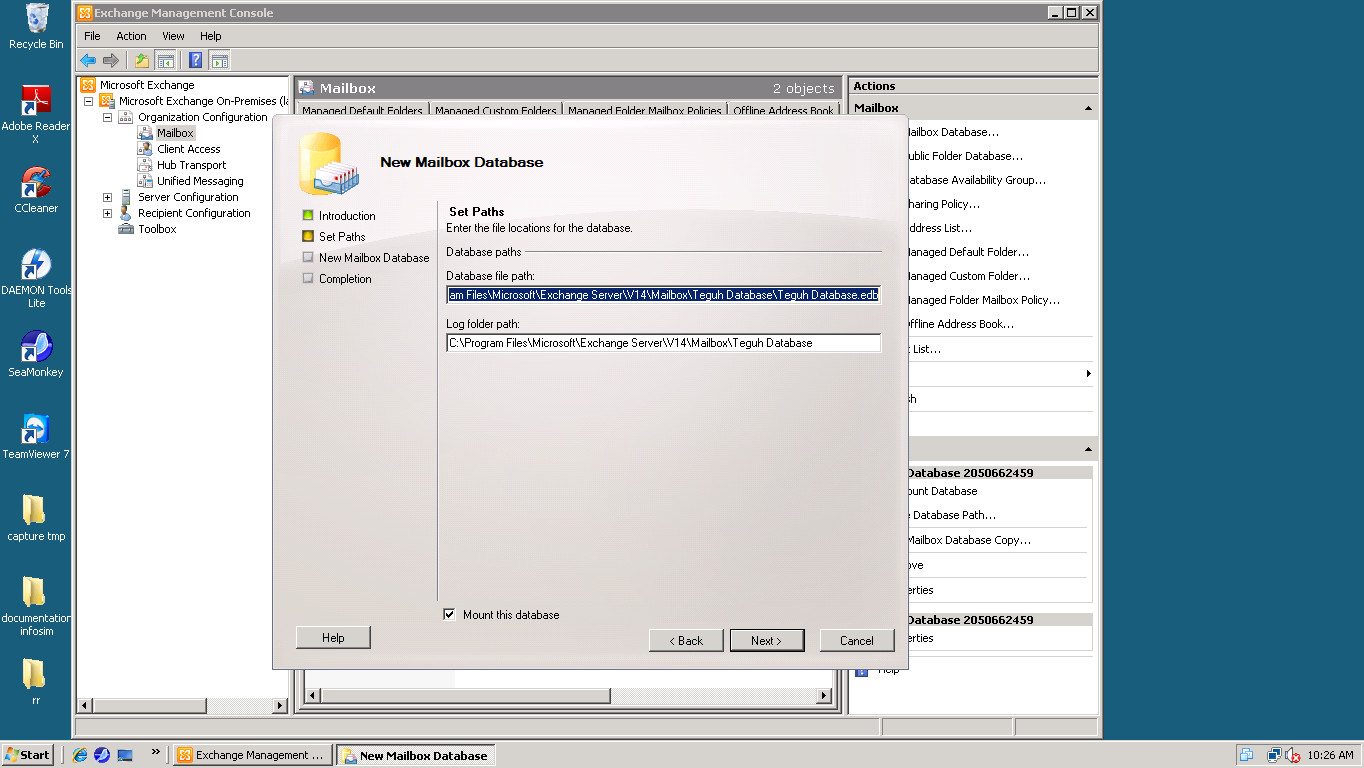Click the Microsoft Exchange root node icon

tap(88, 85)
